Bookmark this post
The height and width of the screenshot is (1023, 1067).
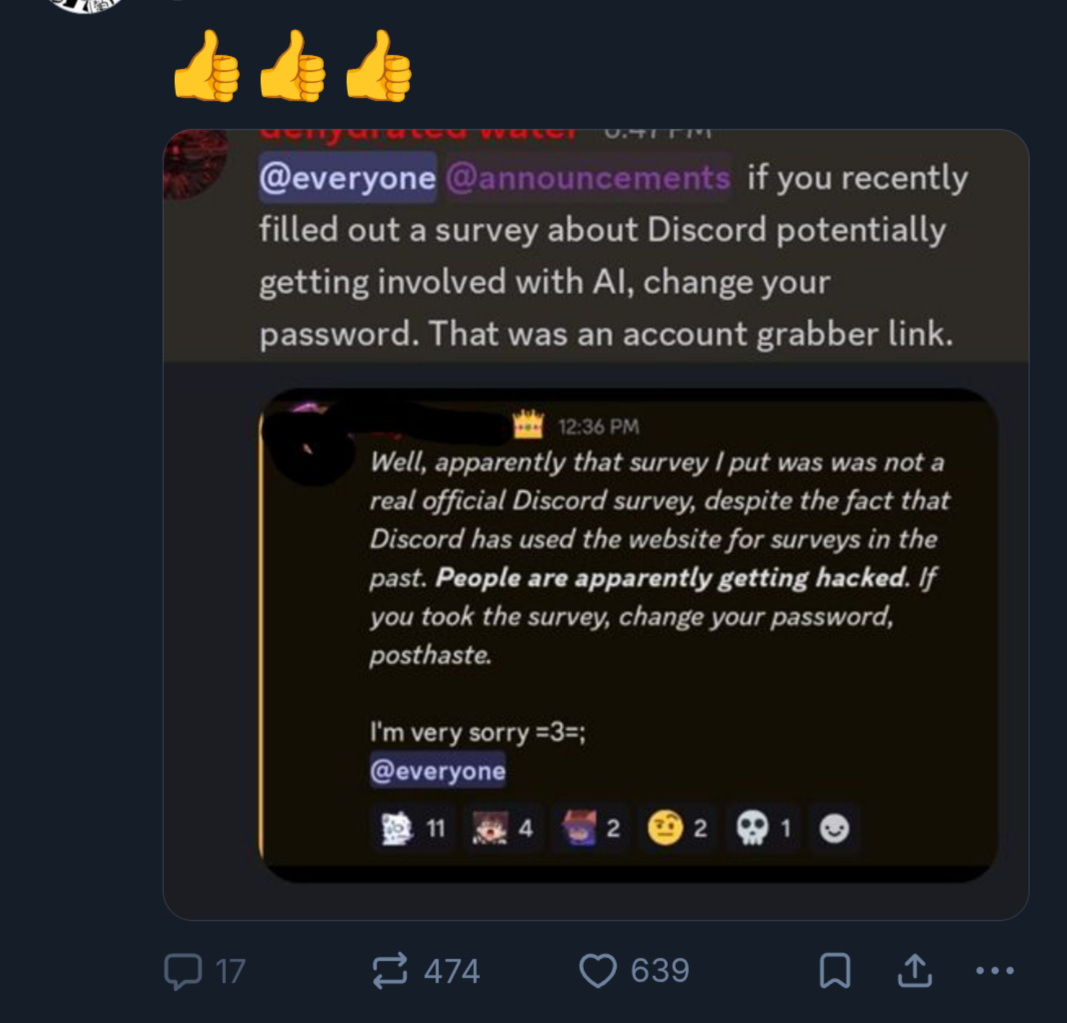[834, 971]
